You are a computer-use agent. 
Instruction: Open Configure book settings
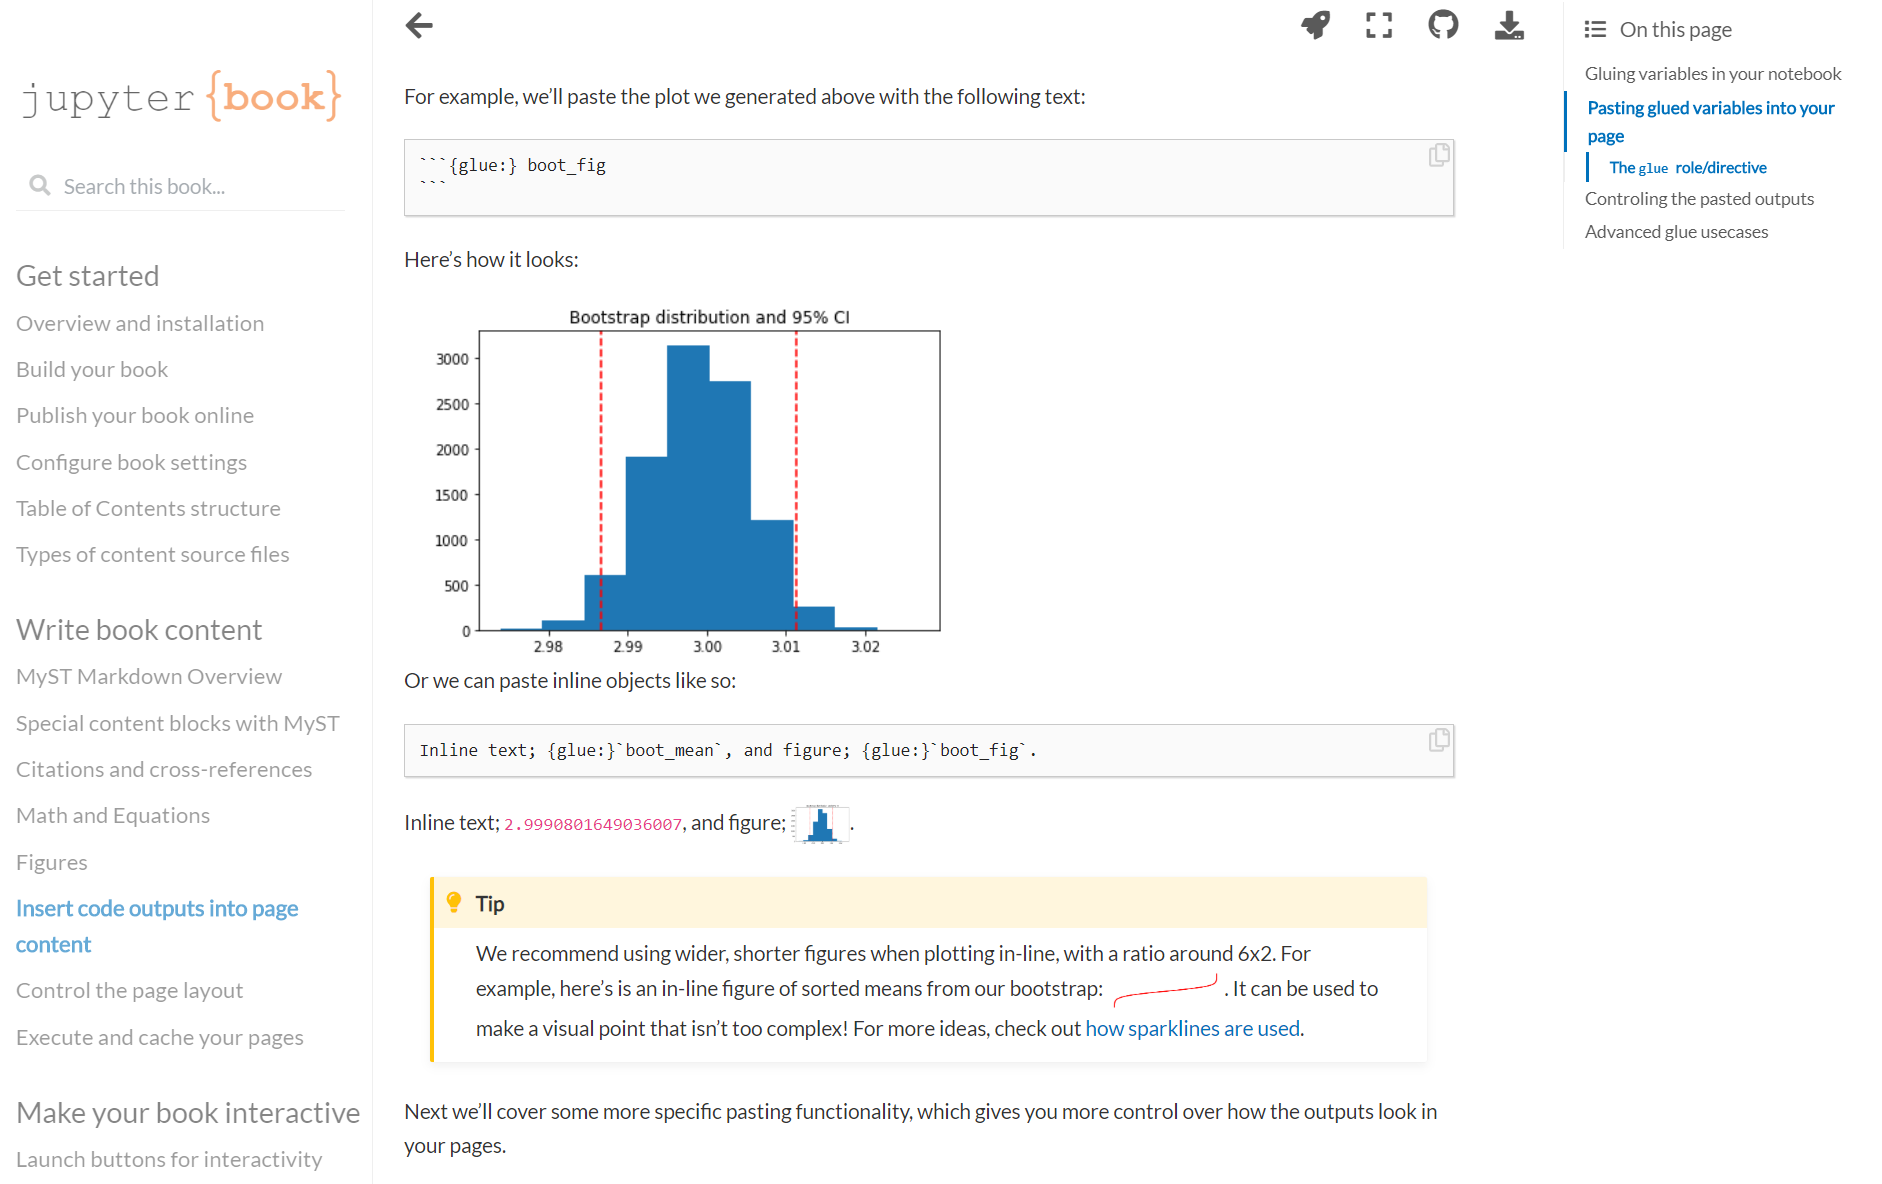click(131, 462)
